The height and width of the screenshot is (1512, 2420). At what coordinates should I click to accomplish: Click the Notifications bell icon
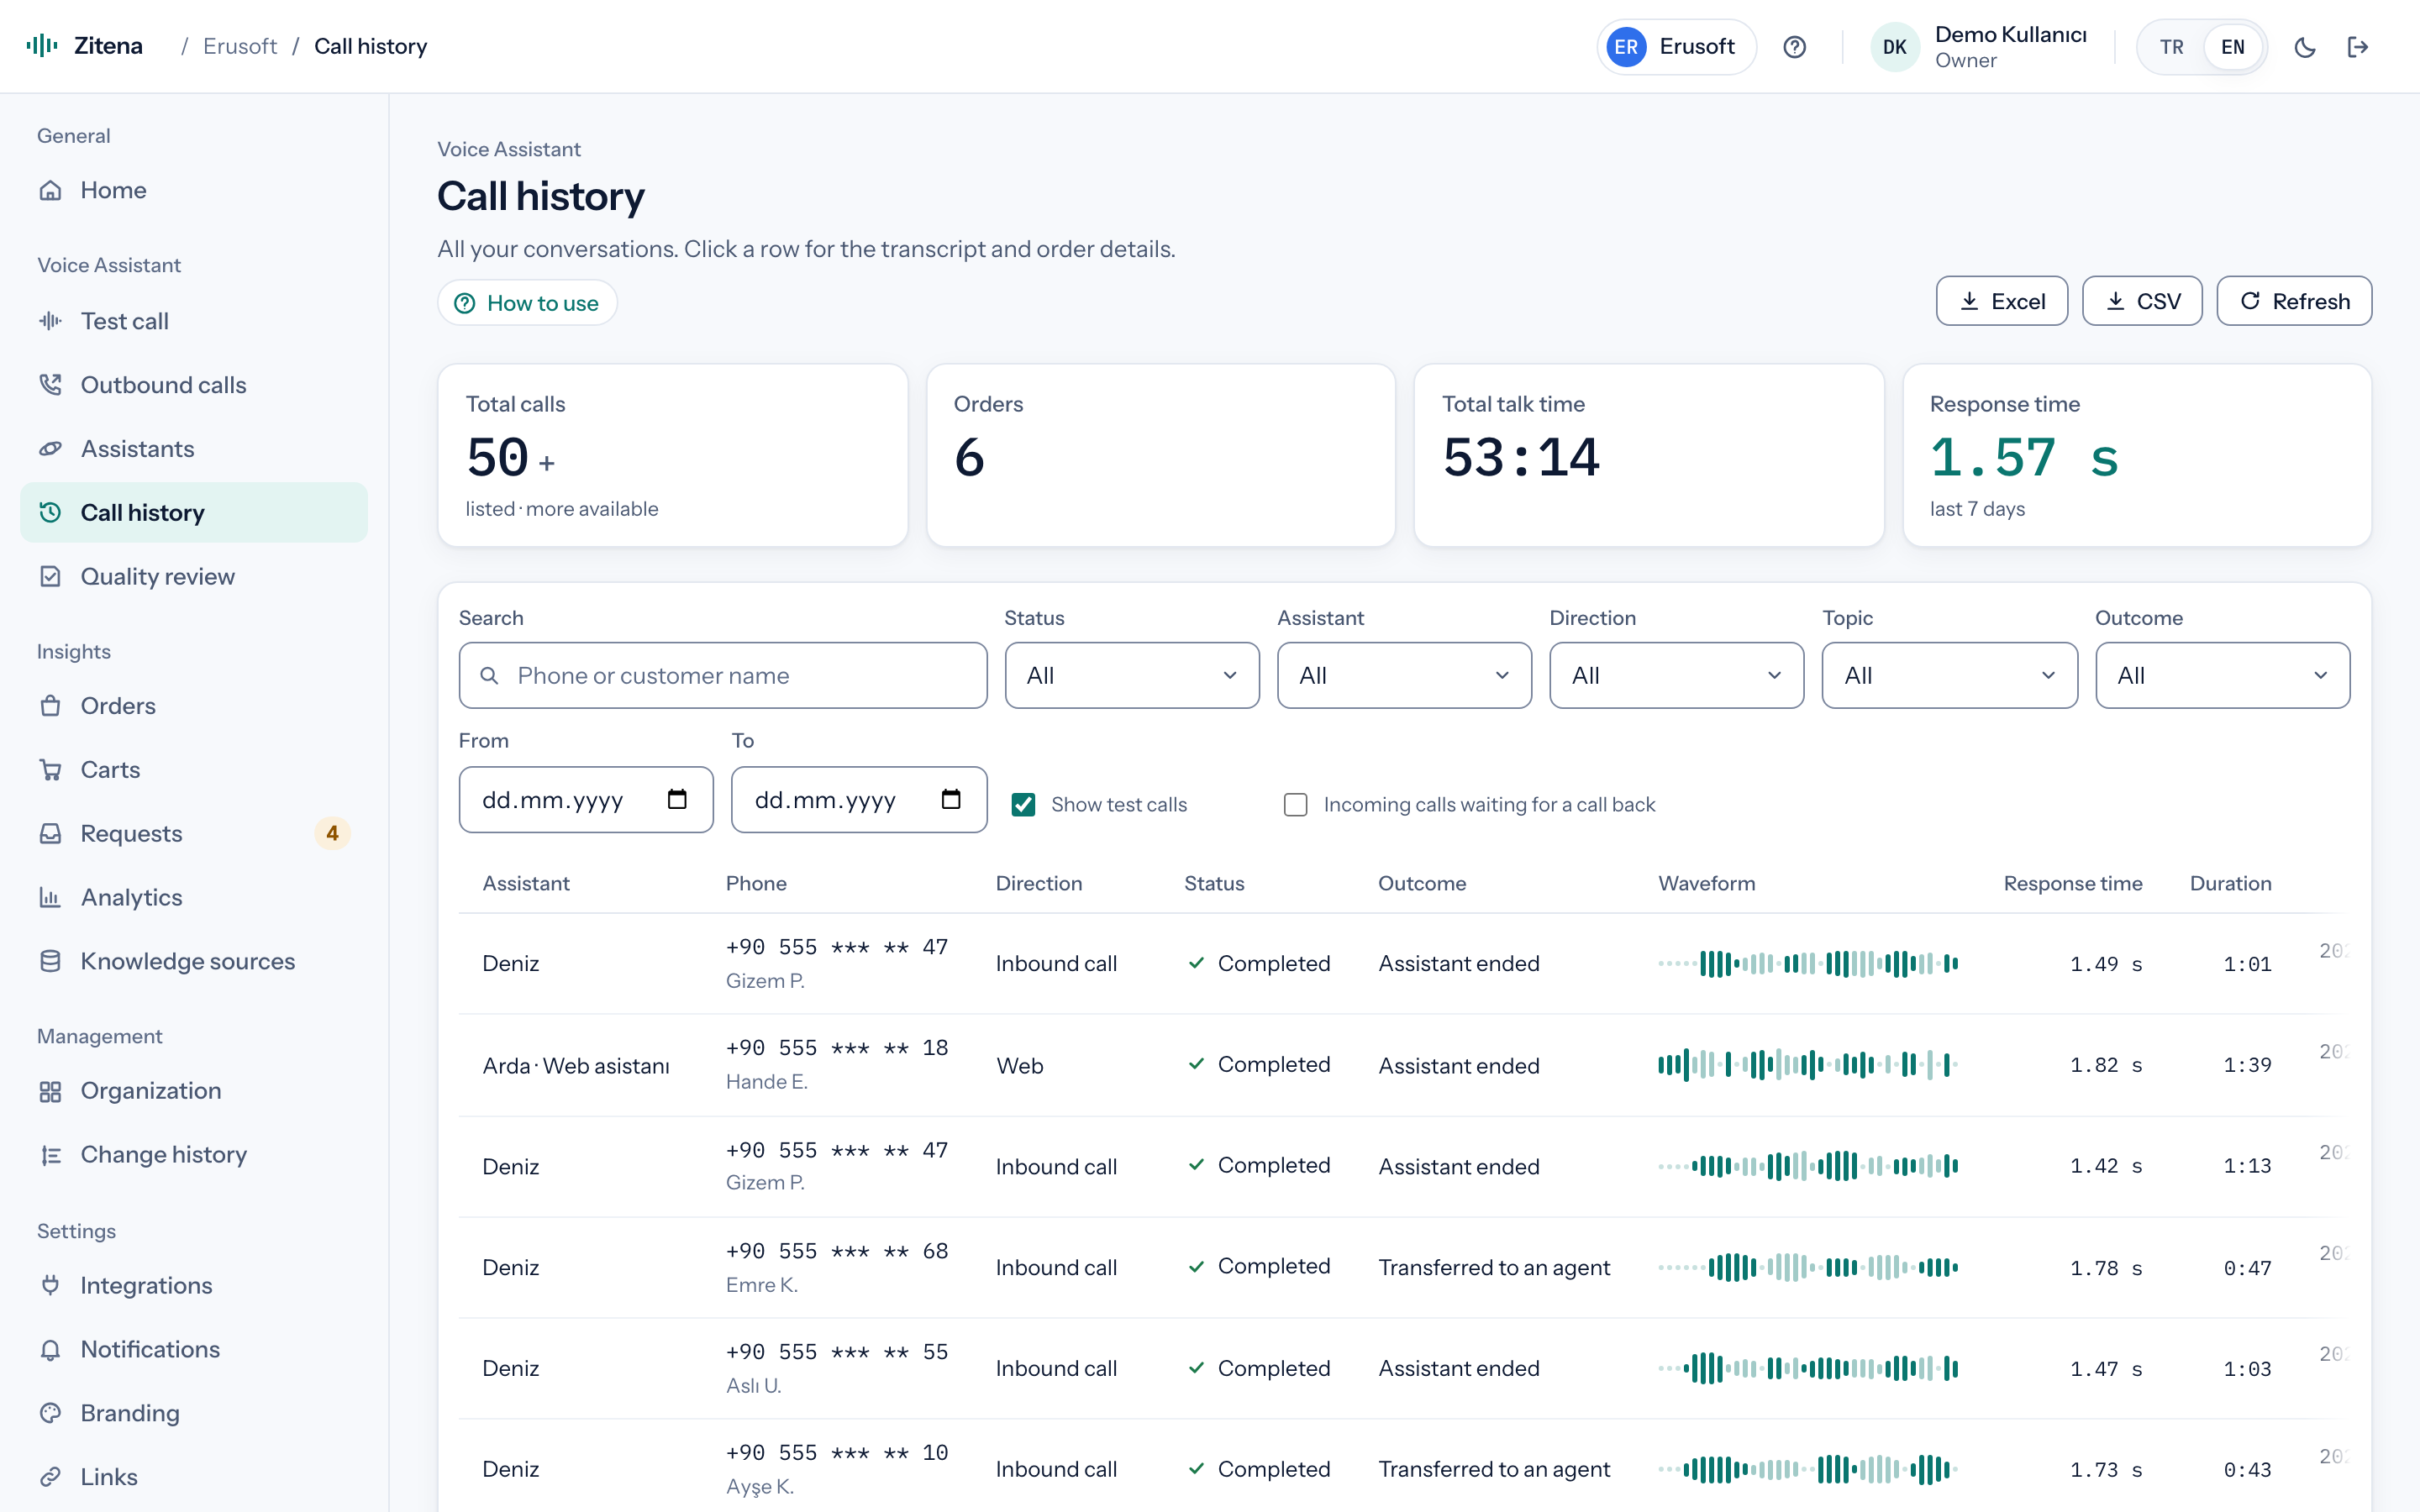[50, 1350]
